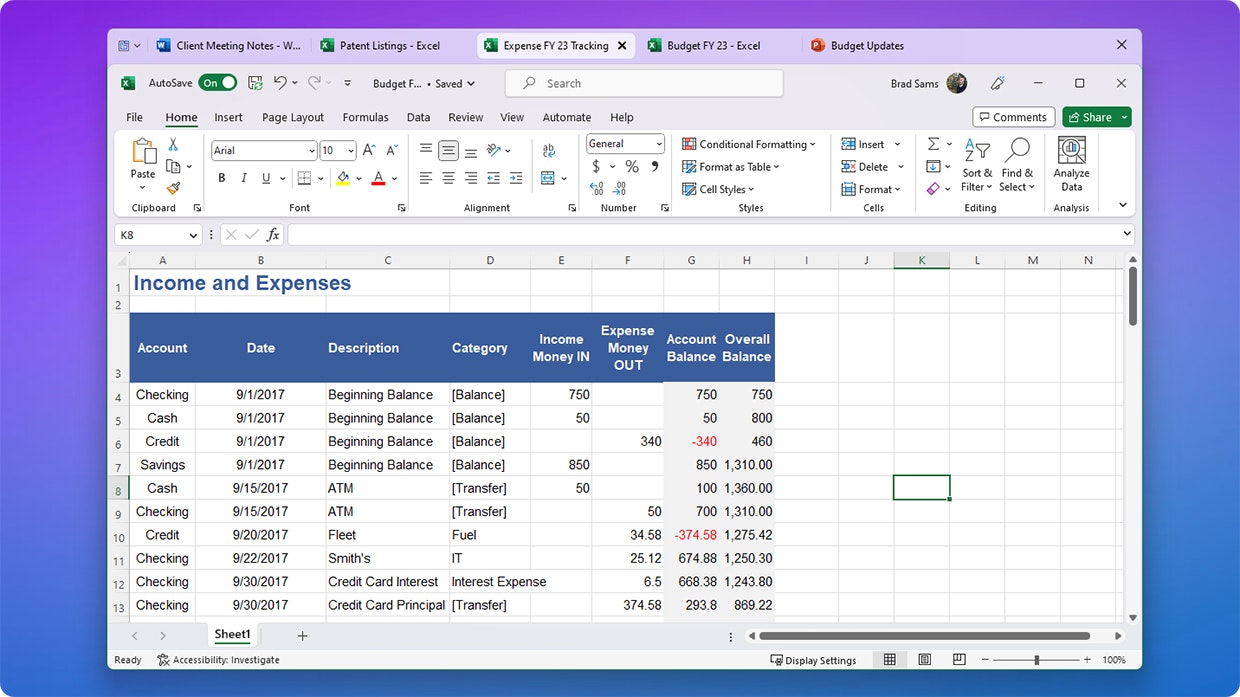Apply Comma Style format
The height and width of the screenshot is (697, 1240).
click(x=655, y=166)
